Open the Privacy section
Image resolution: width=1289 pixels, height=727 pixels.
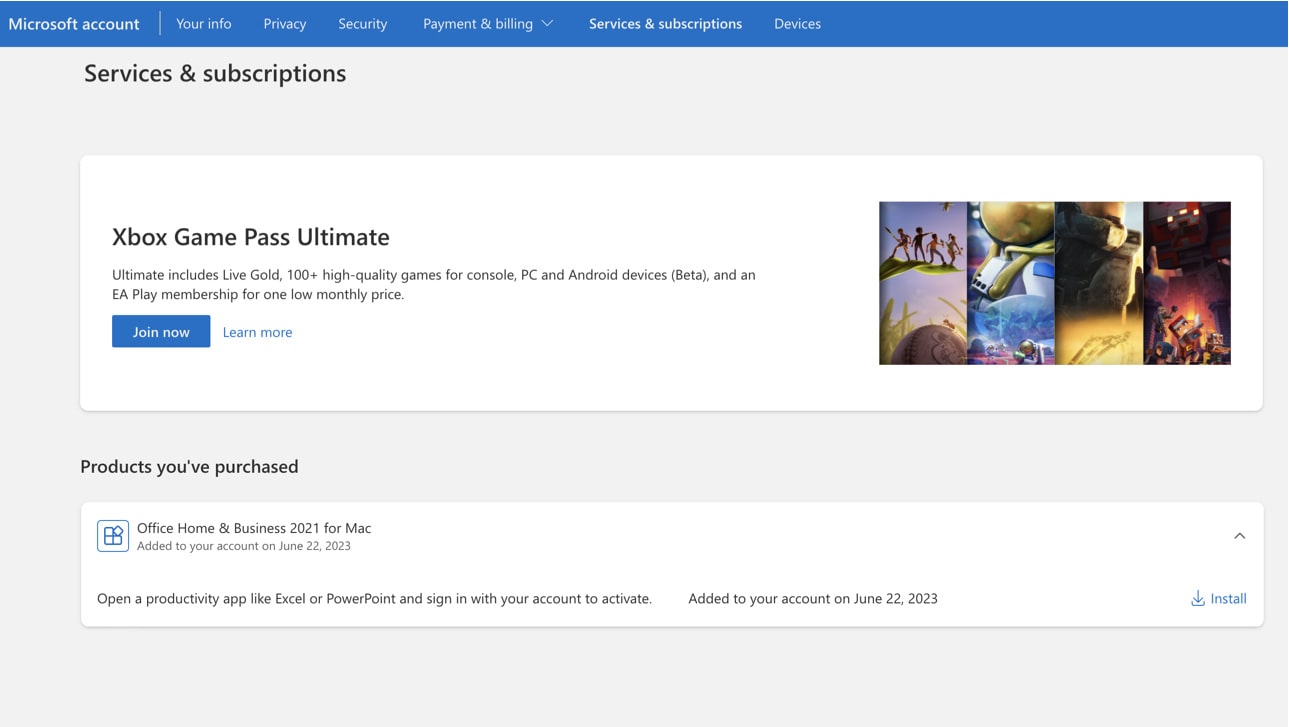pyautogui.click(x=285, y=24)
